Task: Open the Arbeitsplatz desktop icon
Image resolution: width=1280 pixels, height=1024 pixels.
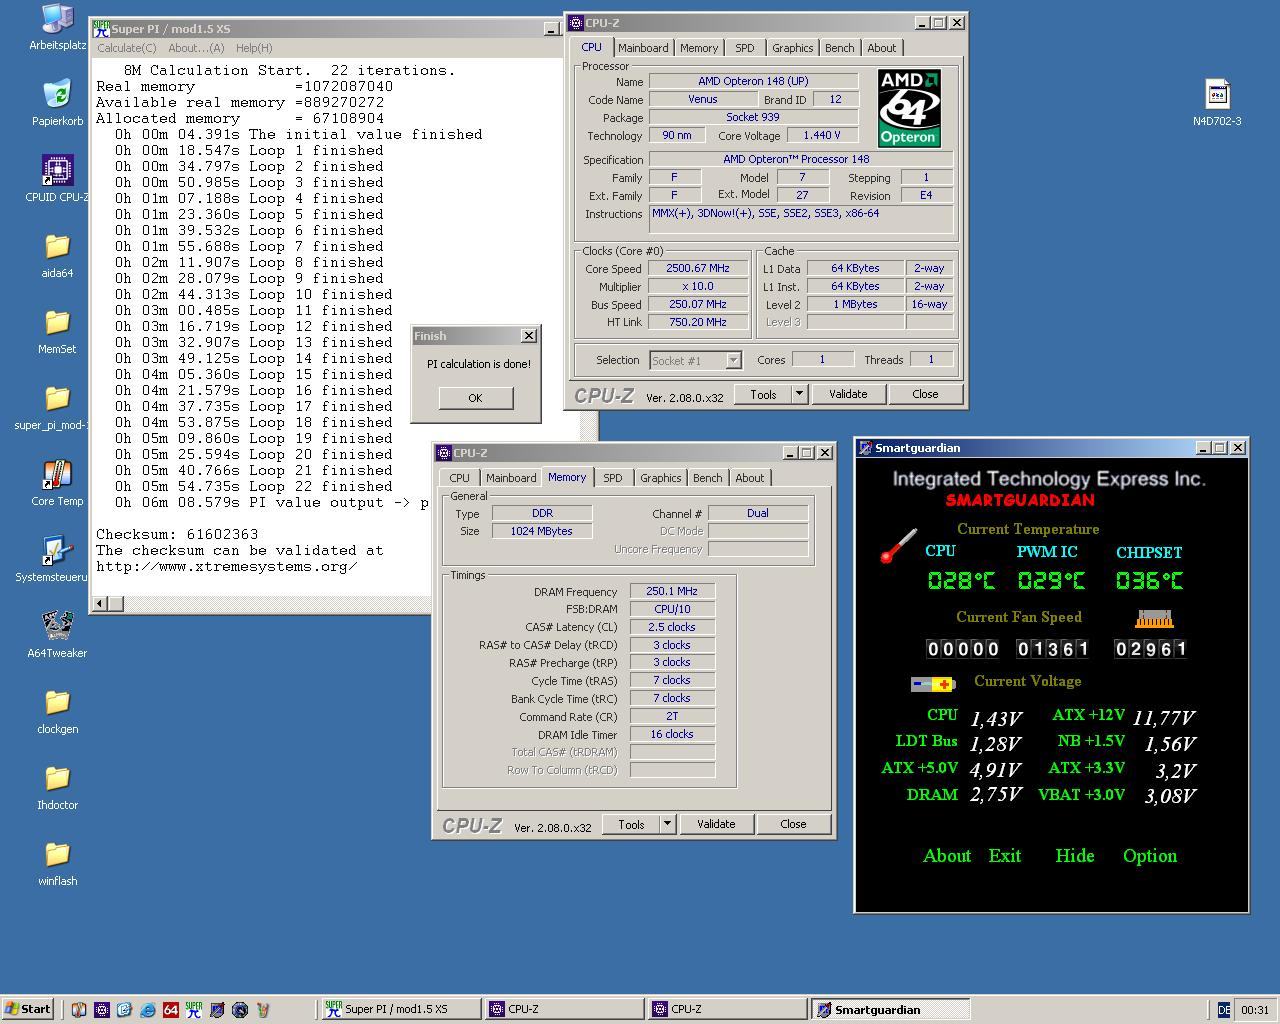Action: click(57, 20)
